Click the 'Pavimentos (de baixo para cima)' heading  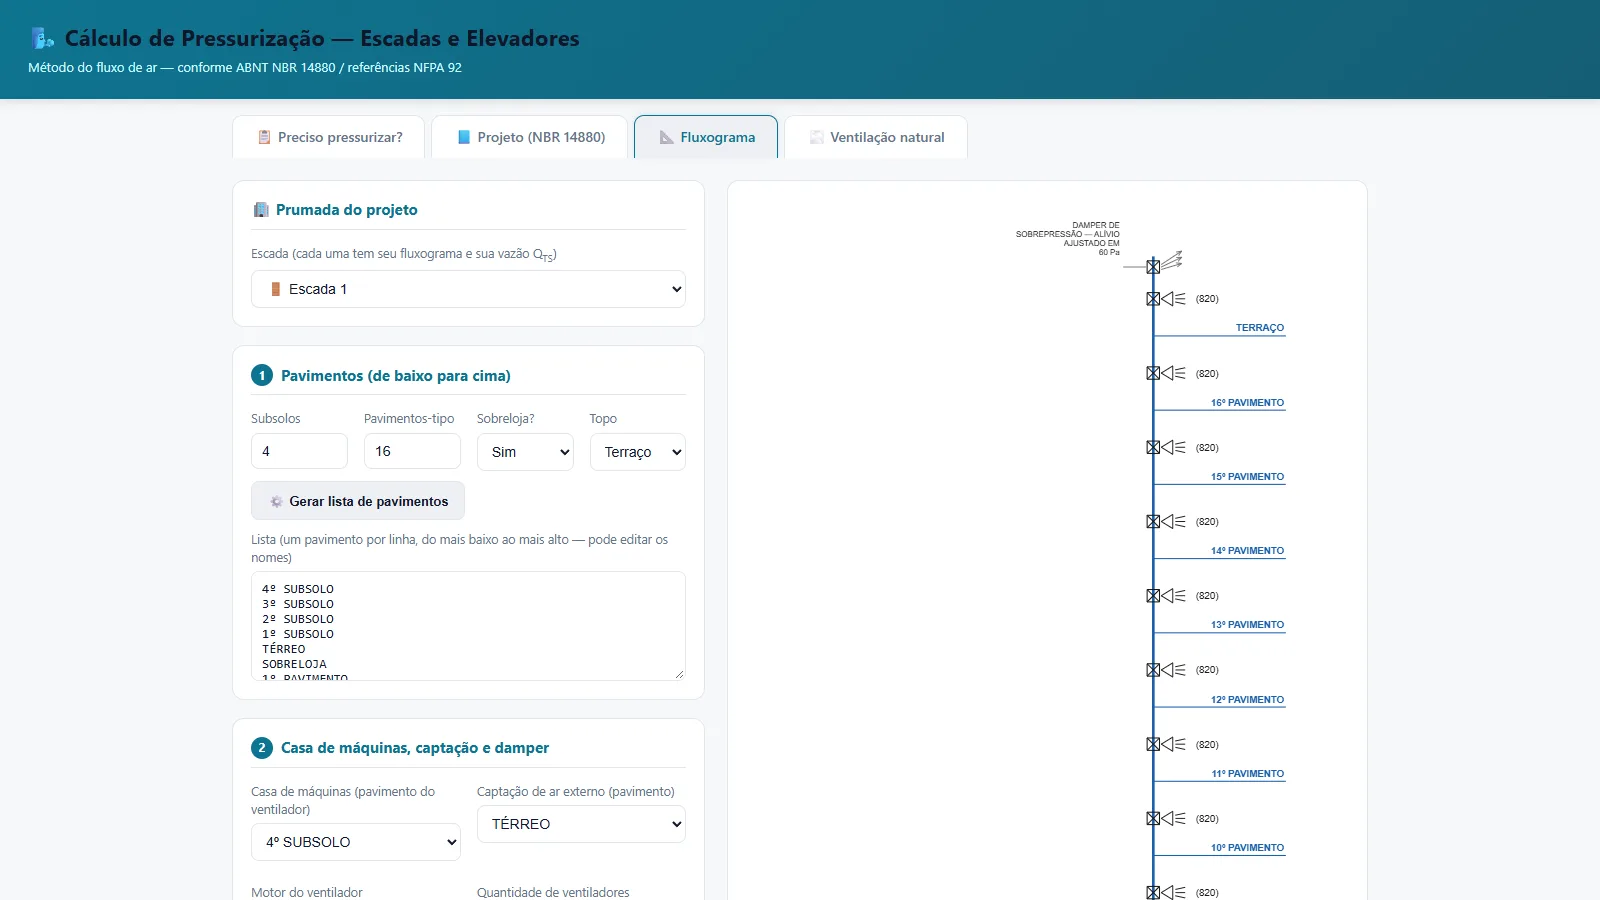pyautogui.click(x=396, y=376)
